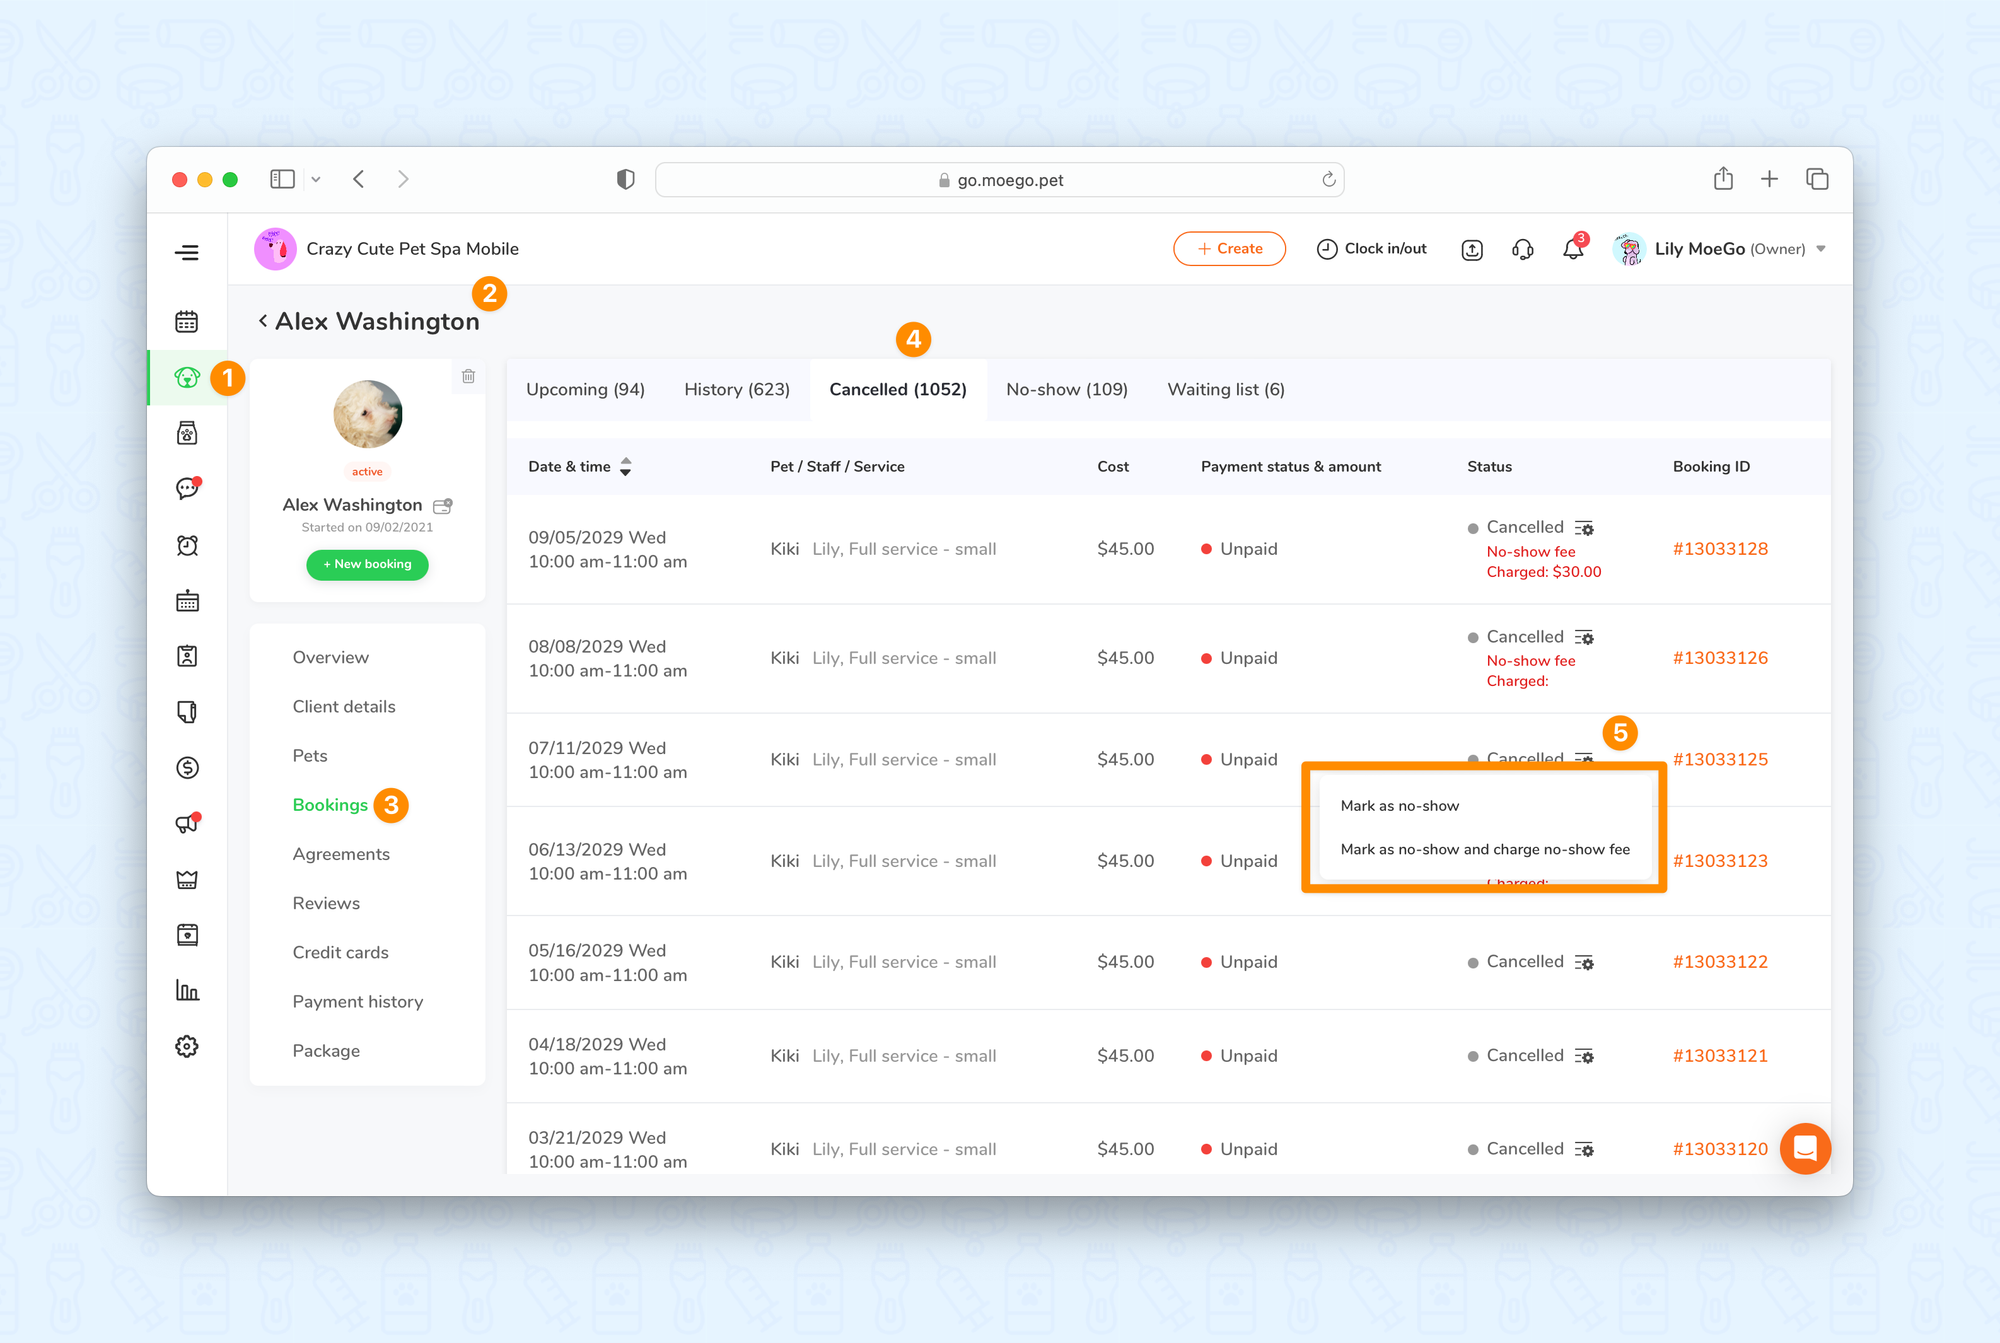2000x1343 pixels.
Task: Open browser sidebar chevron dropdown
Action: (x=316, y=180)
